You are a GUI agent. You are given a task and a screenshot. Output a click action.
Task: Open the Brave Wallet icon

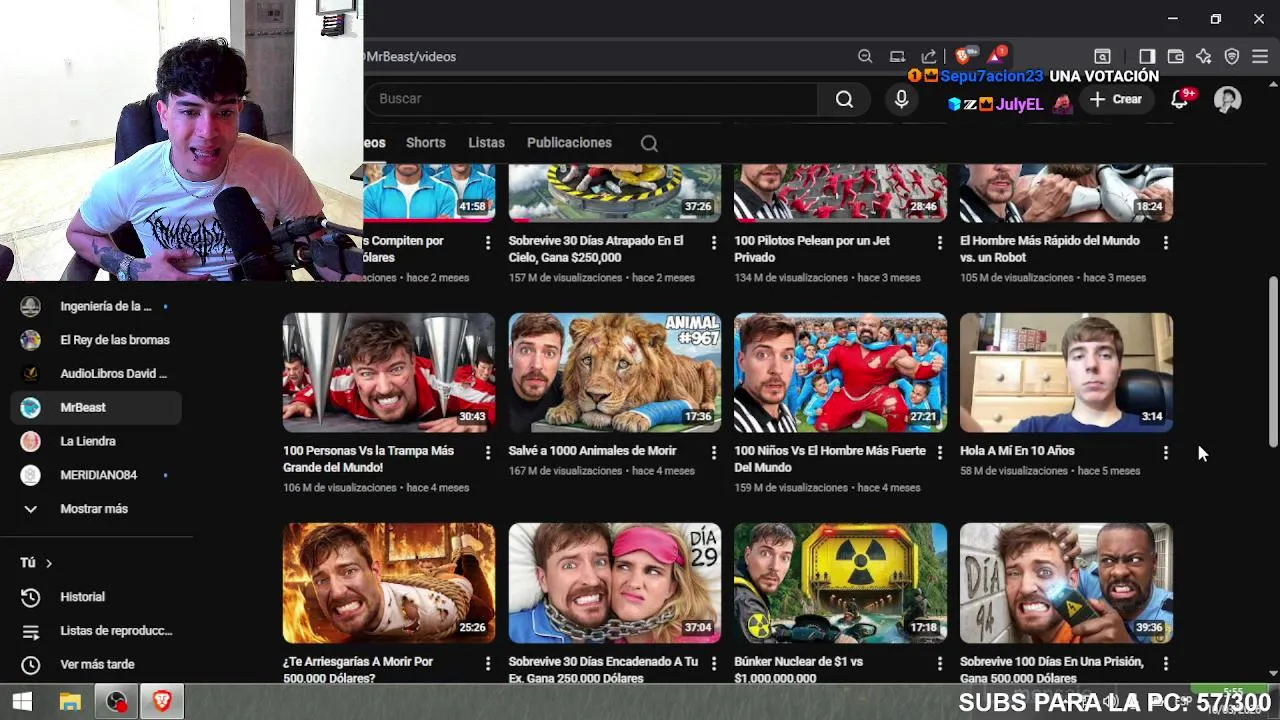(1176, 57)
